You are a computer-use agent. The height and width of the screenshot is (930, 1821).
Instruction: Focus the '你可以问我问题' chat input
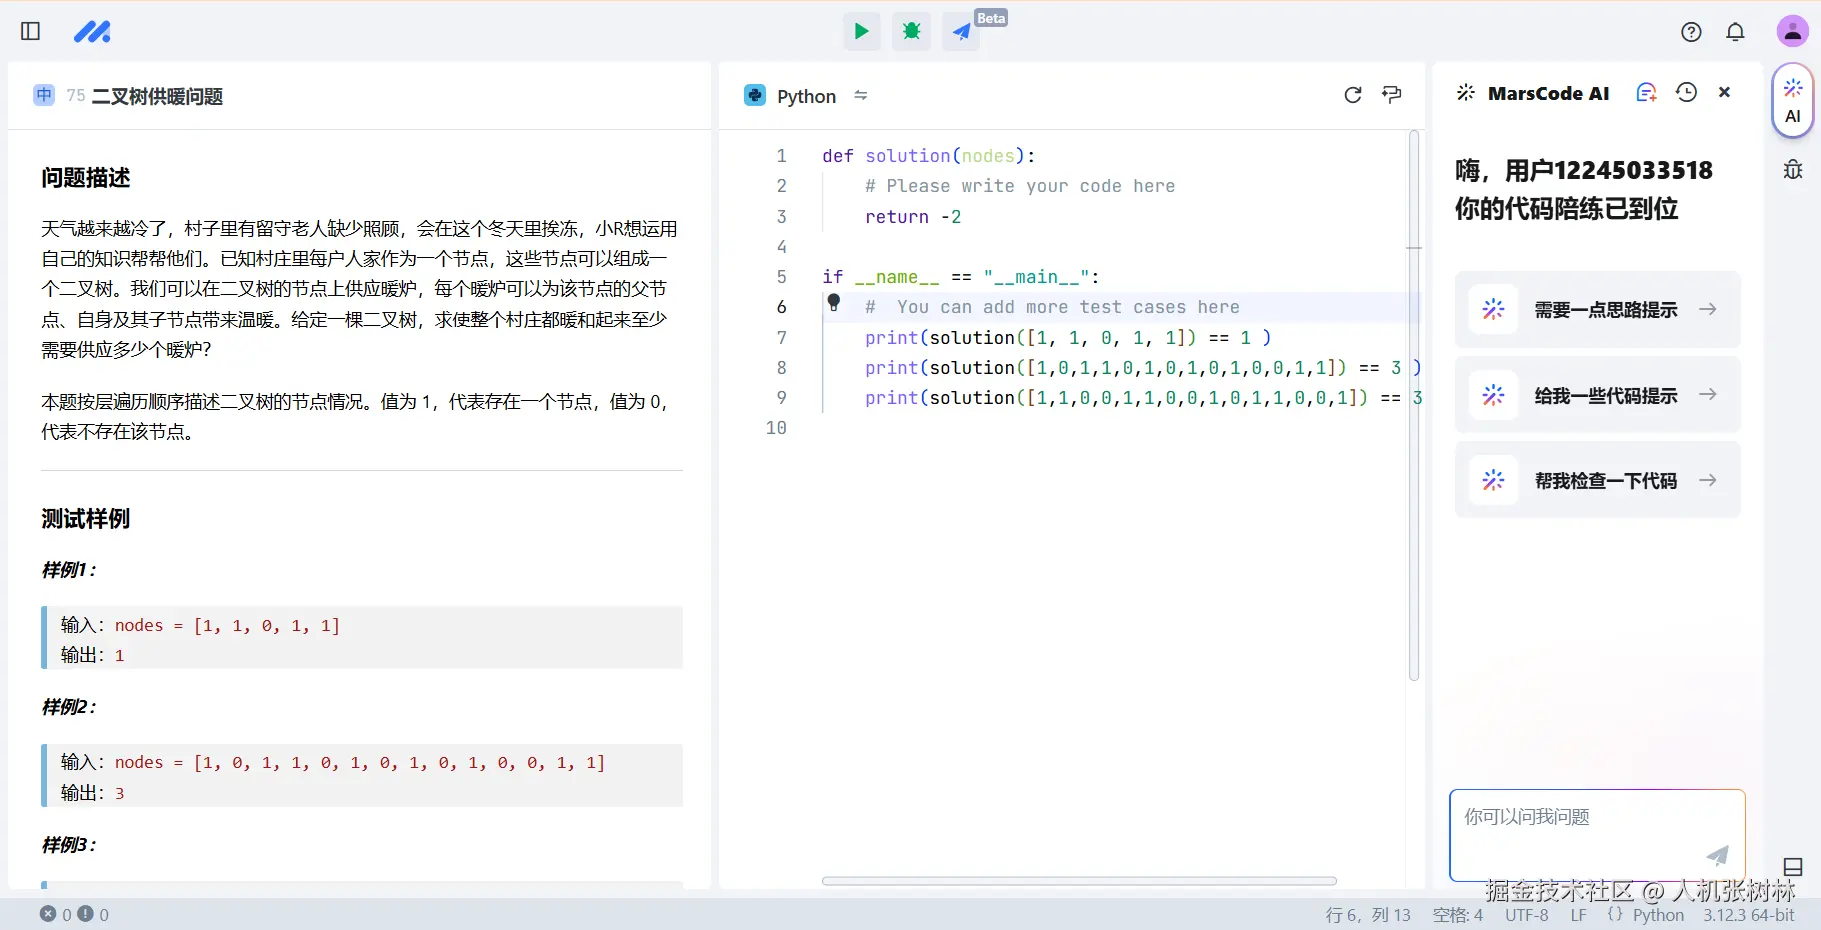[1597, 835]
